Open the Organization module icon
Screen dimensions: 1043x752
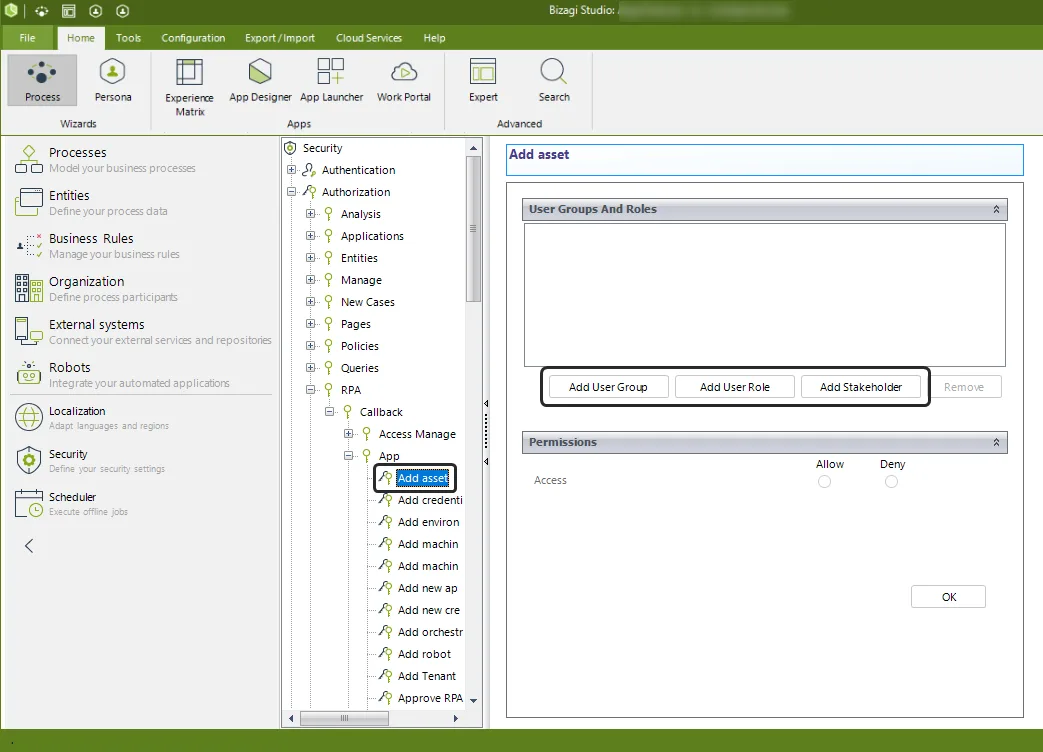click(x=29, y=289)
